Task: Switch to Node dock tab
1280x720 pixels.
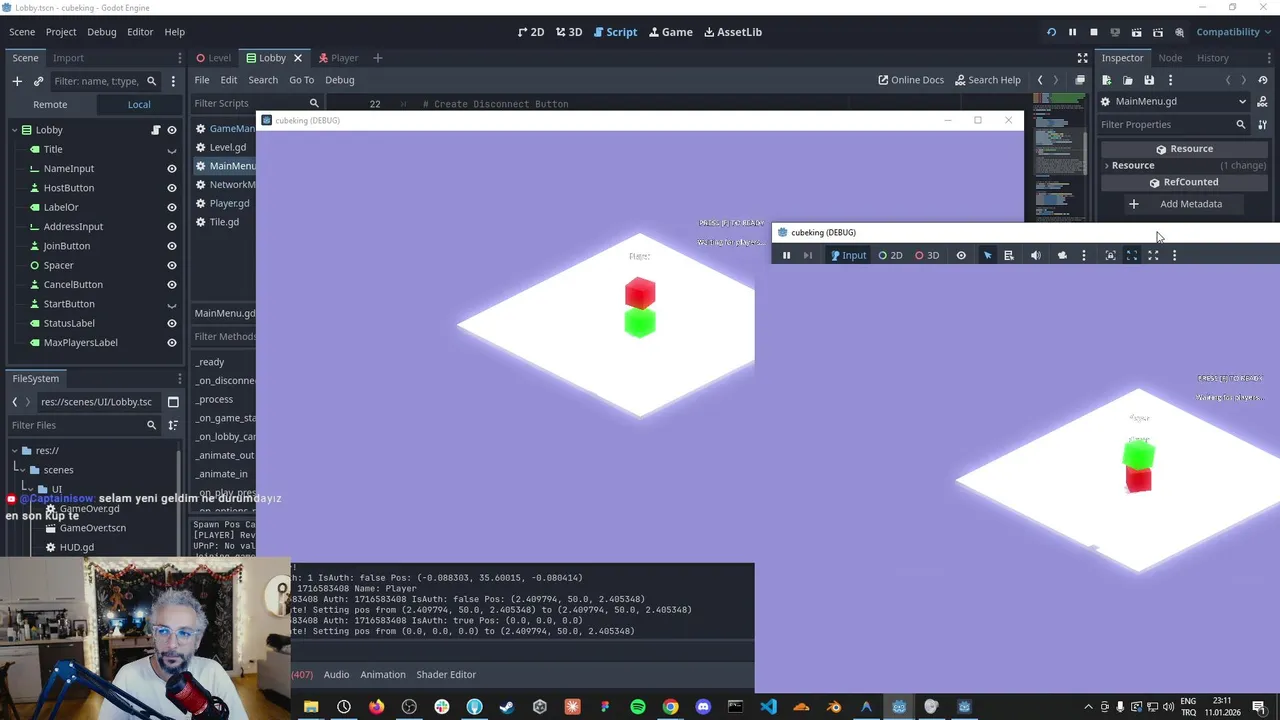Action: [x=1170, y=58]
